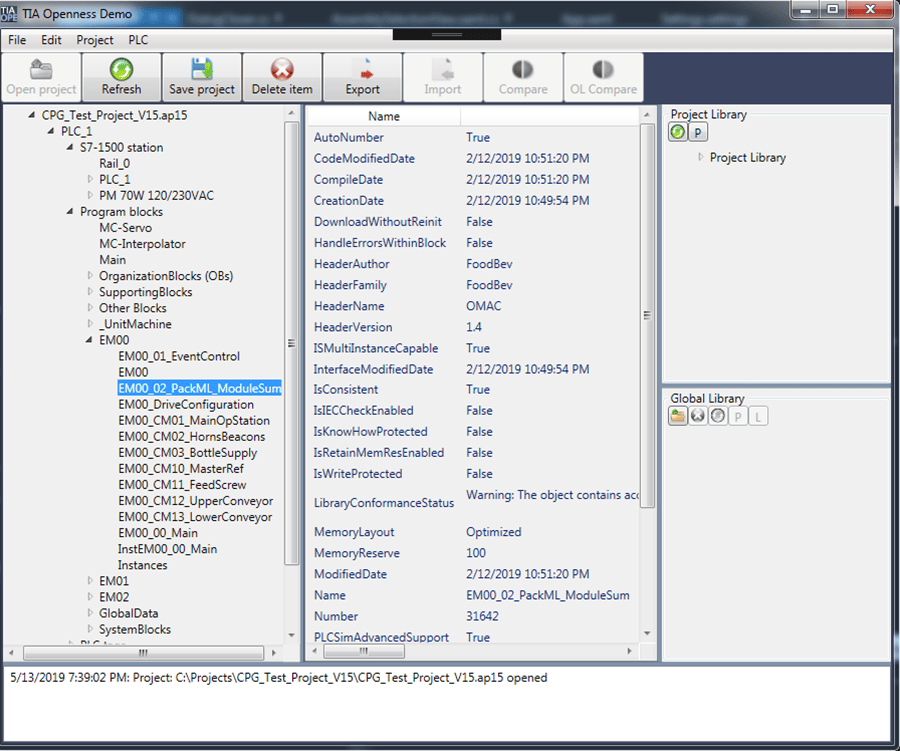Expand the SupportingBlocks folder
The image size is (900, 751).
tap(90, 292)
